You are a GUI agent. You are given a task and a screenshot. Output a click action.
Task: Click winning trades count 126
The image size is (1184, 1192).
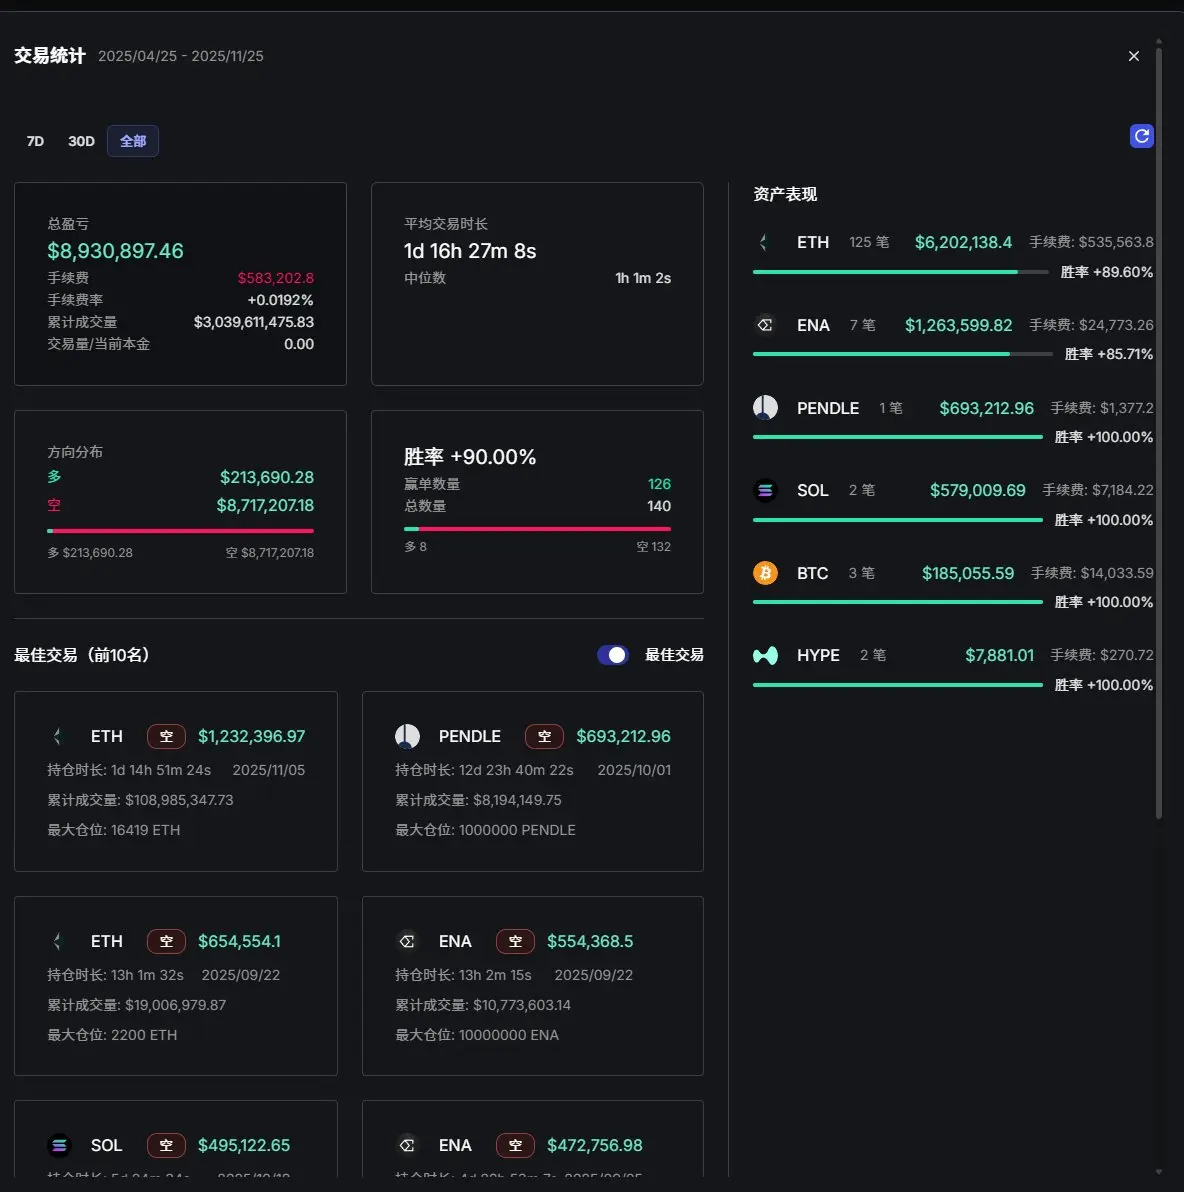point(659,484)
